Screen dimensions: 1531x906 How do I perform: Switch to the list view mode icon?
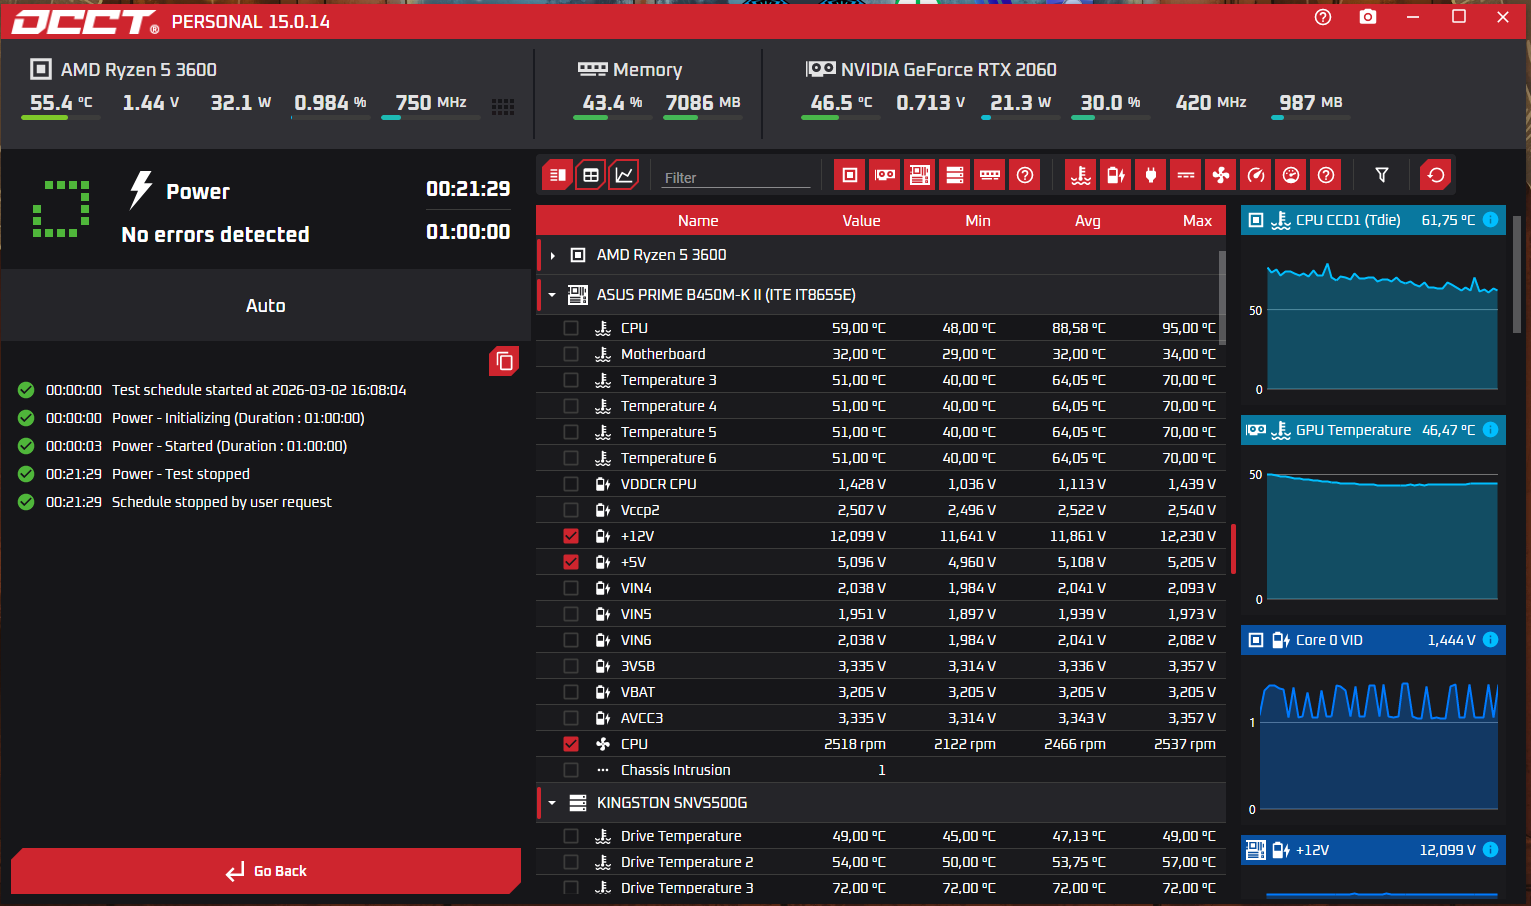(x=557, y=175)
